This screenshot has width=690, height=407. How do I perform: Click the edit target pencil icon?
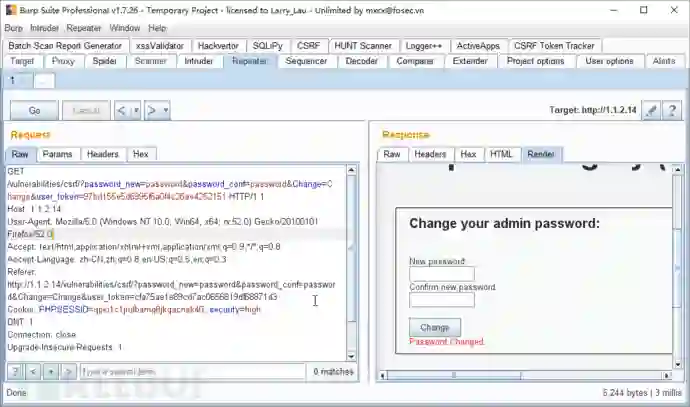pyautogui.click(x=652, y=110)
